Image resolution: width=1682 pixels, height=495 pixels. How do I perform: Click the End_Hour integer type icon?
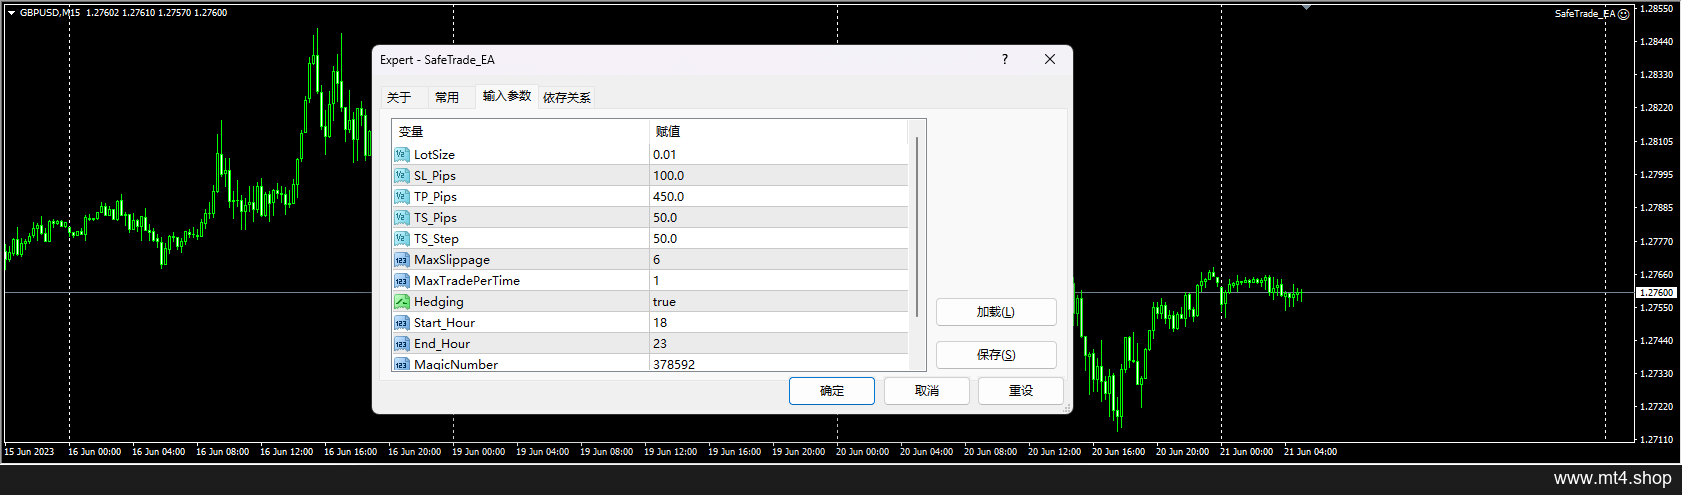pyautogui.click(x=401, y=343)
